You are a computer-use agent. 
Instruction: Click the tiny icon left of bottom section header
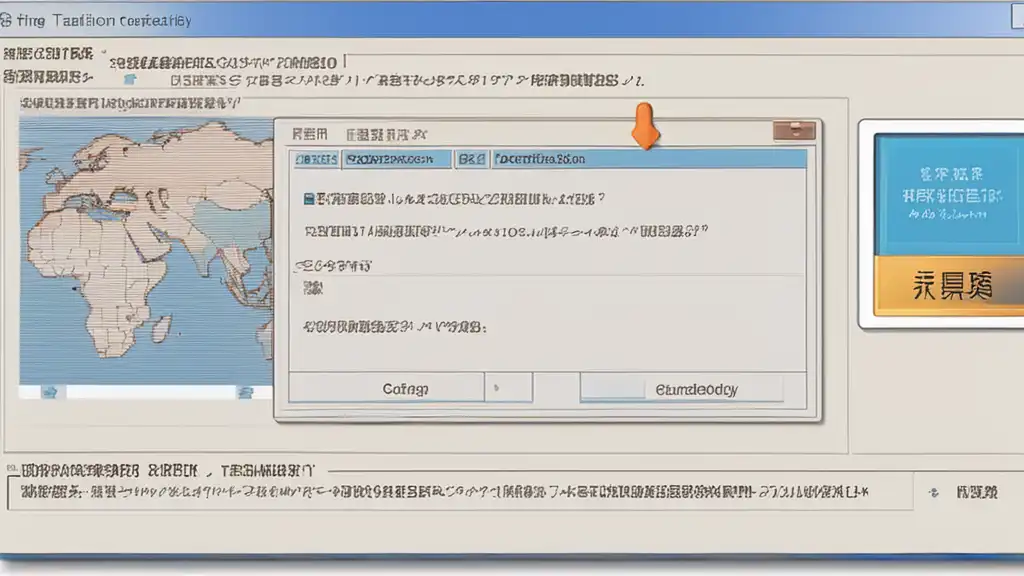coord(12,468)
